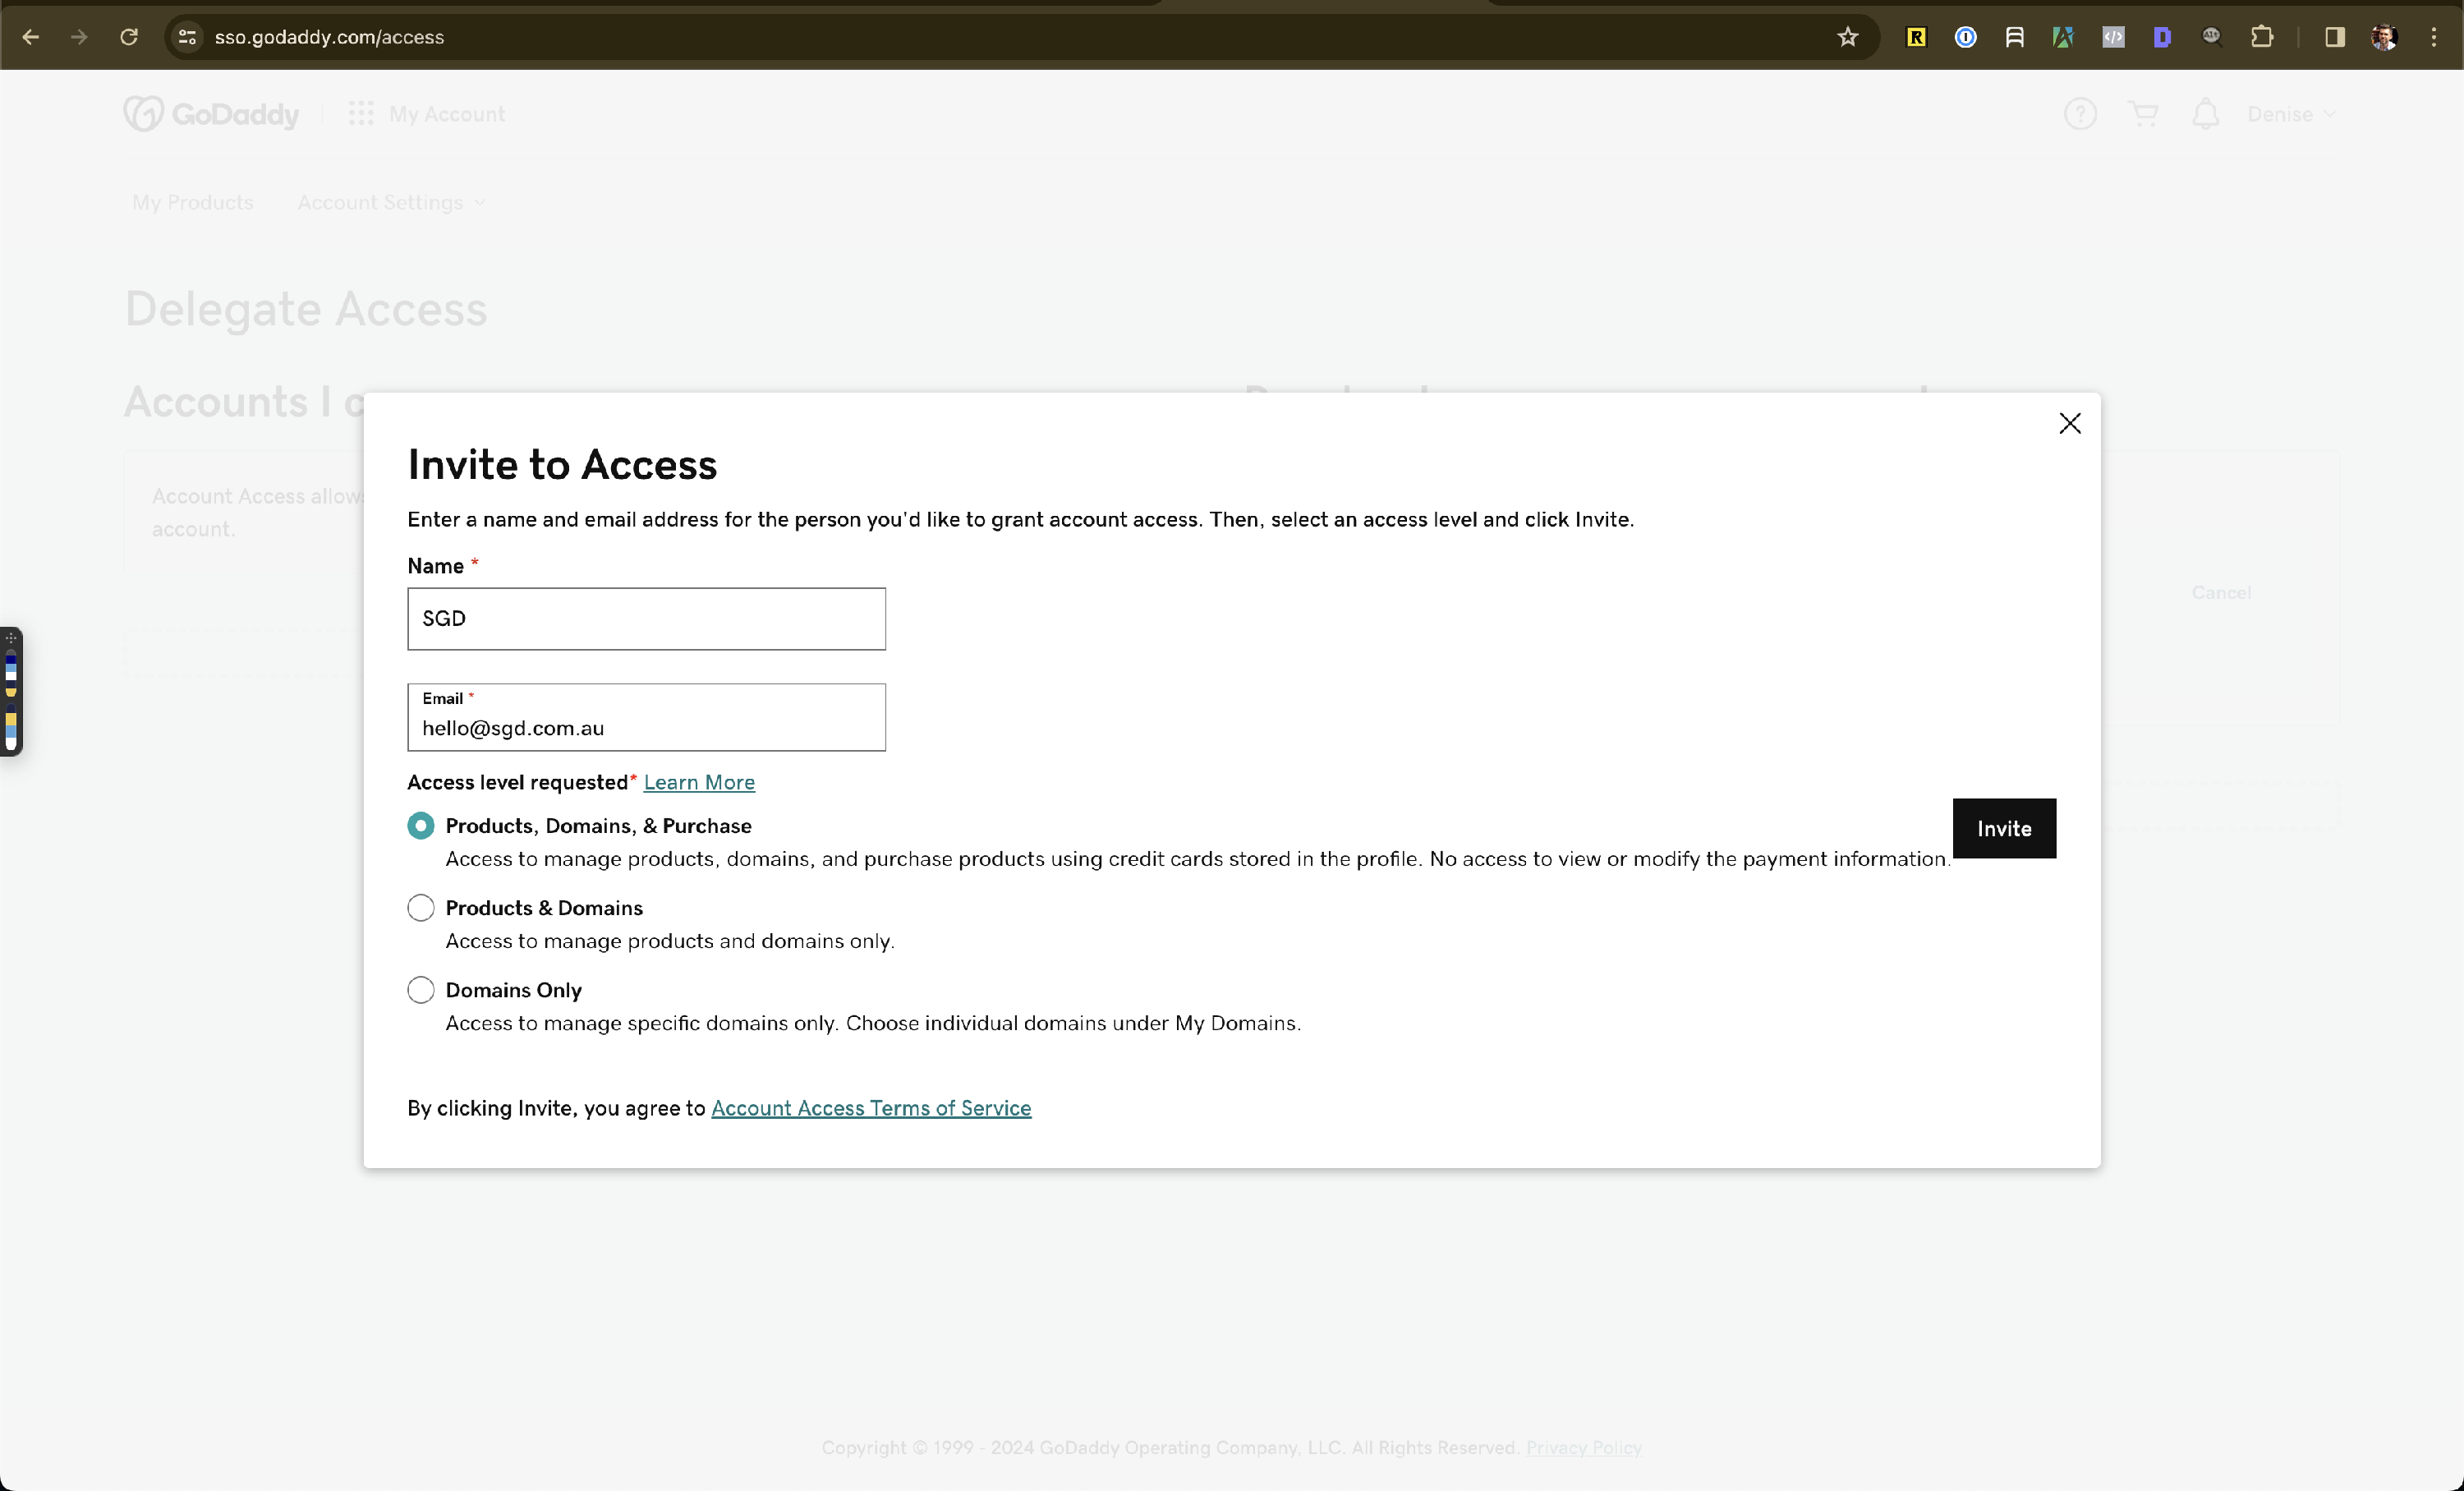Go back using the browser back arrow
The image size is (2464, 1491).
click(31, 37)
